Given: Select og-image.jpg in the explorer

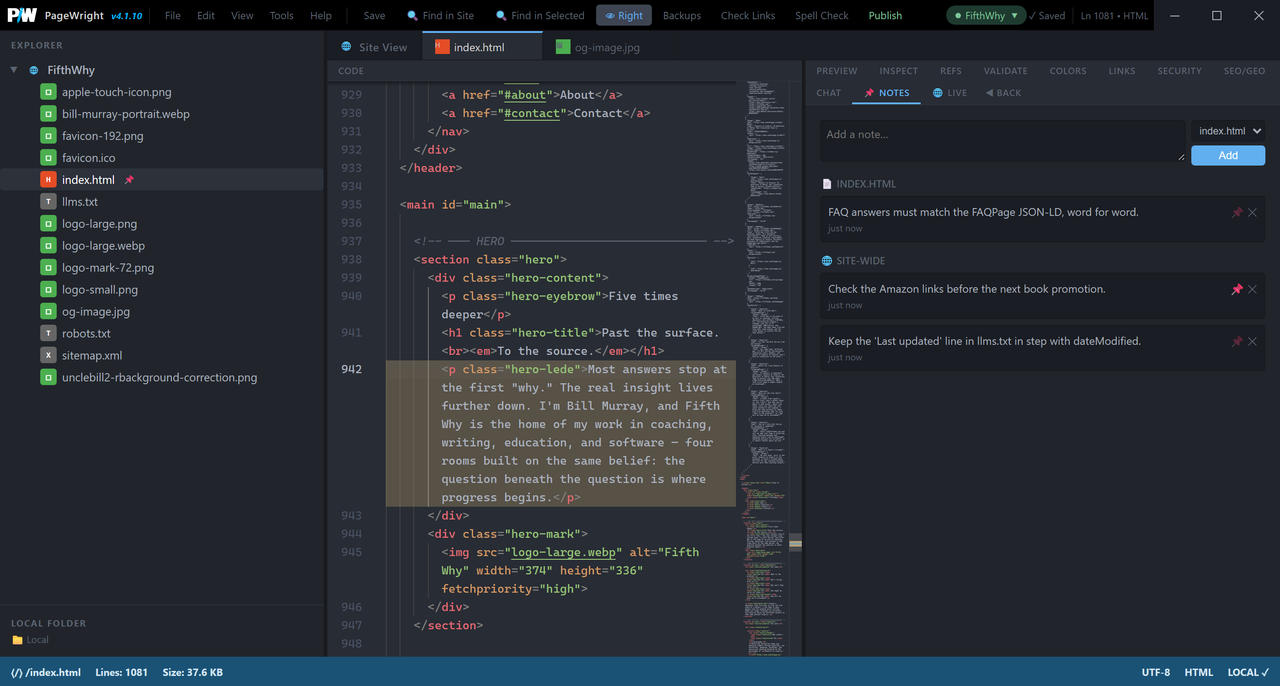Looking at the screenshot, I should 95,312.
